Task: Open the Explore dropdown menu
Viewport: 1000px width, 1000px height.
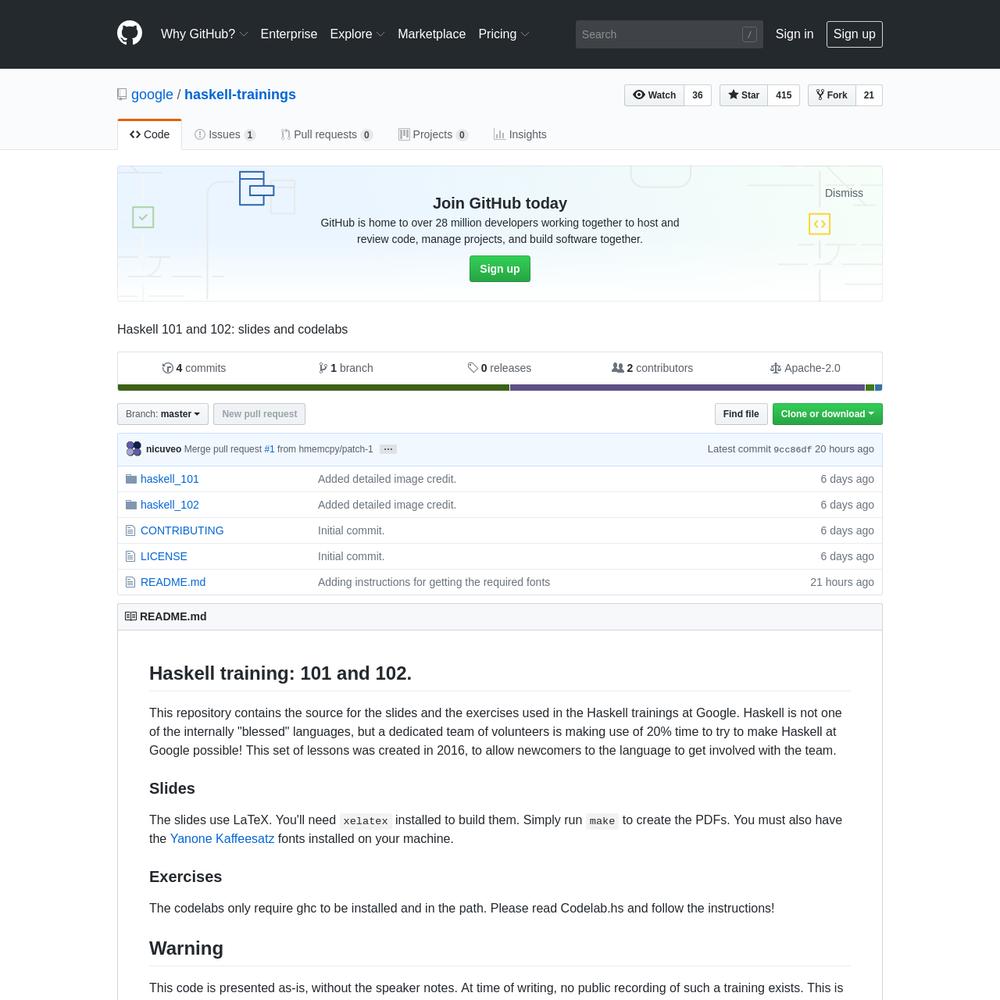Action: point(357,34)
